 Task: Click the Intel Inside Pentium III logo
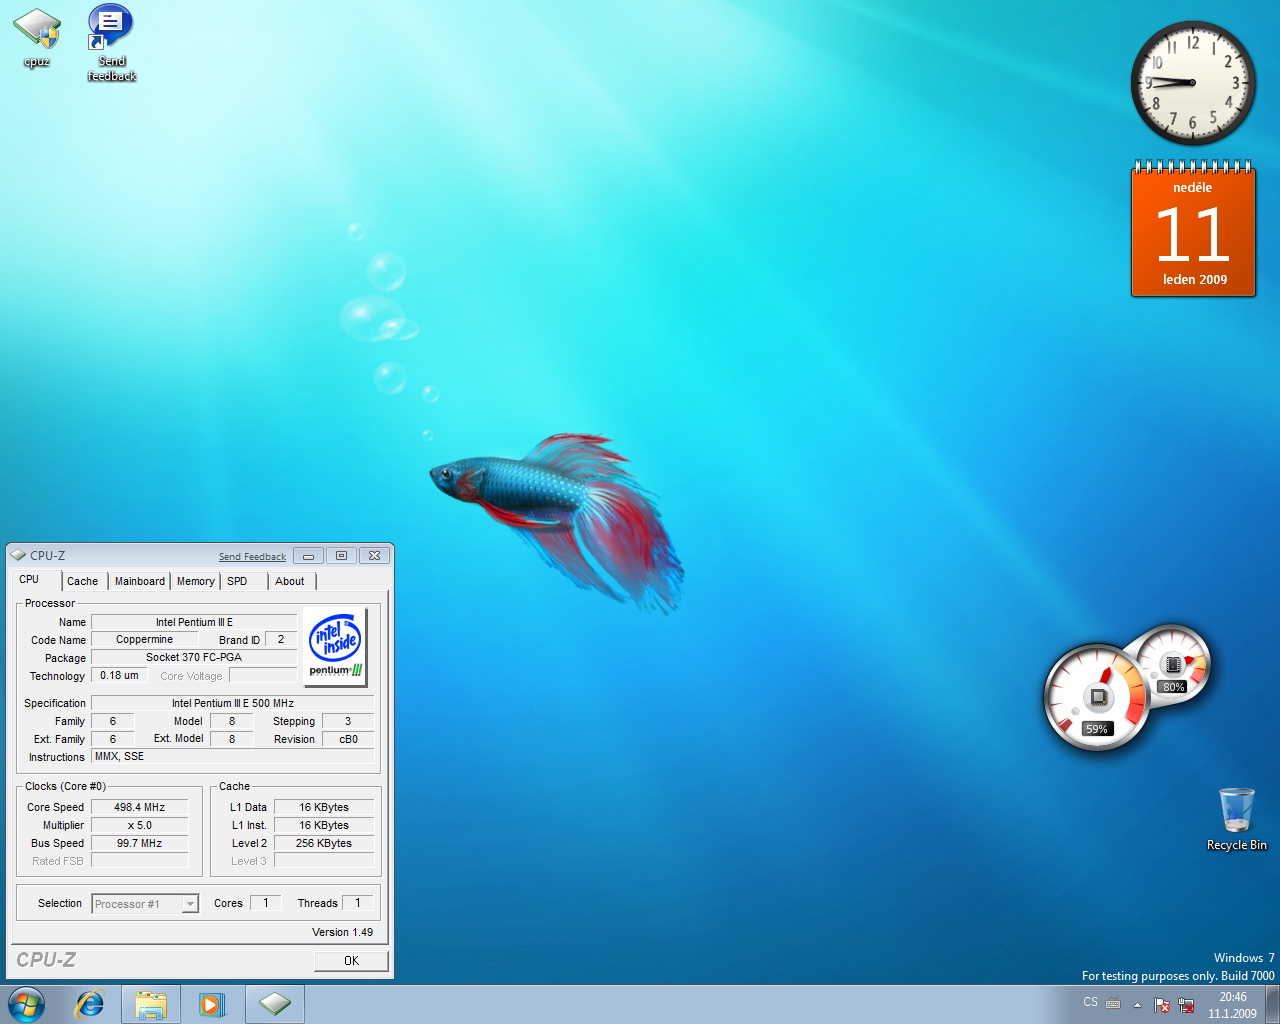(x=335, y=647)
